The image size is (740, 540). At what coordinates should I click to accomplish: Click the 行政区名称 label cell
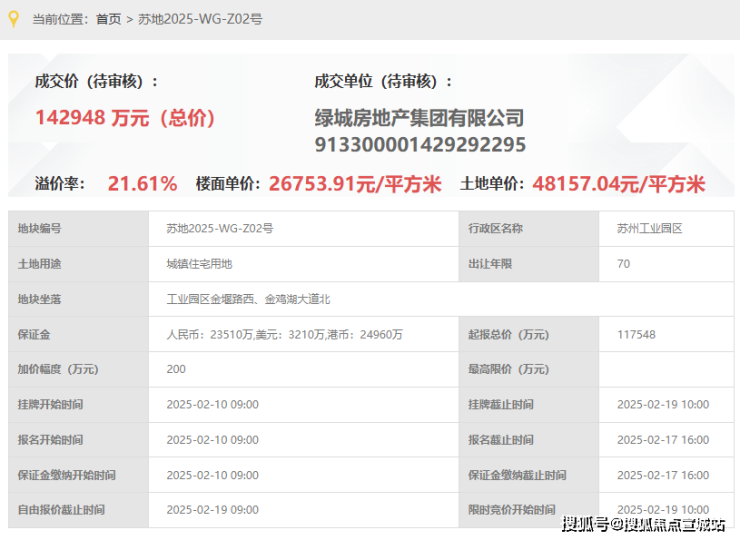529,228
